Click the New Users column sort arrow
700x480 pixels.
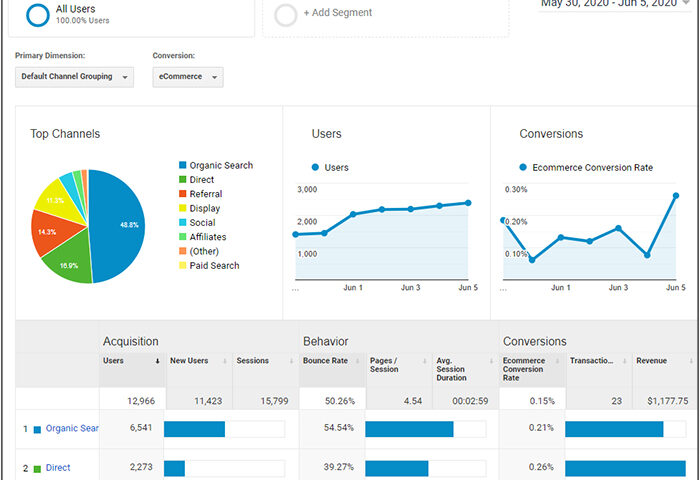click(x=225, y=361)
